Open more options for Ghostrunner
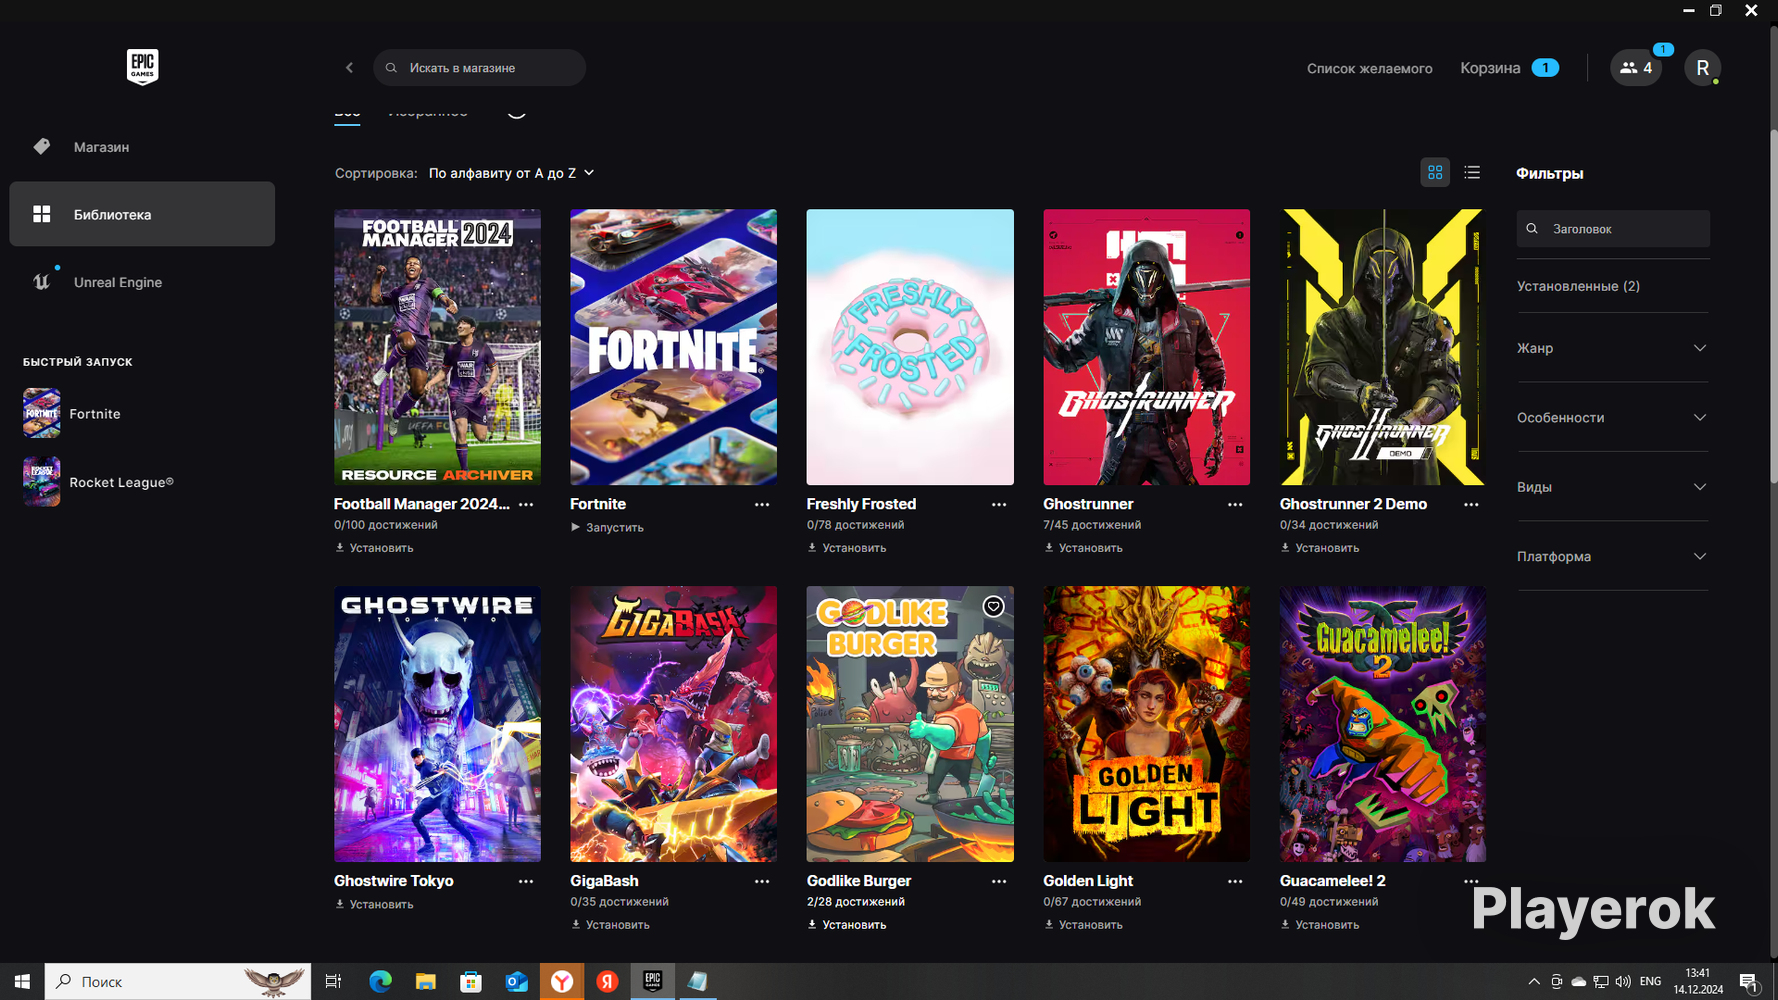This screenshot has height=1000, width=1778. pyautogui.click(x=1235, y=505)
